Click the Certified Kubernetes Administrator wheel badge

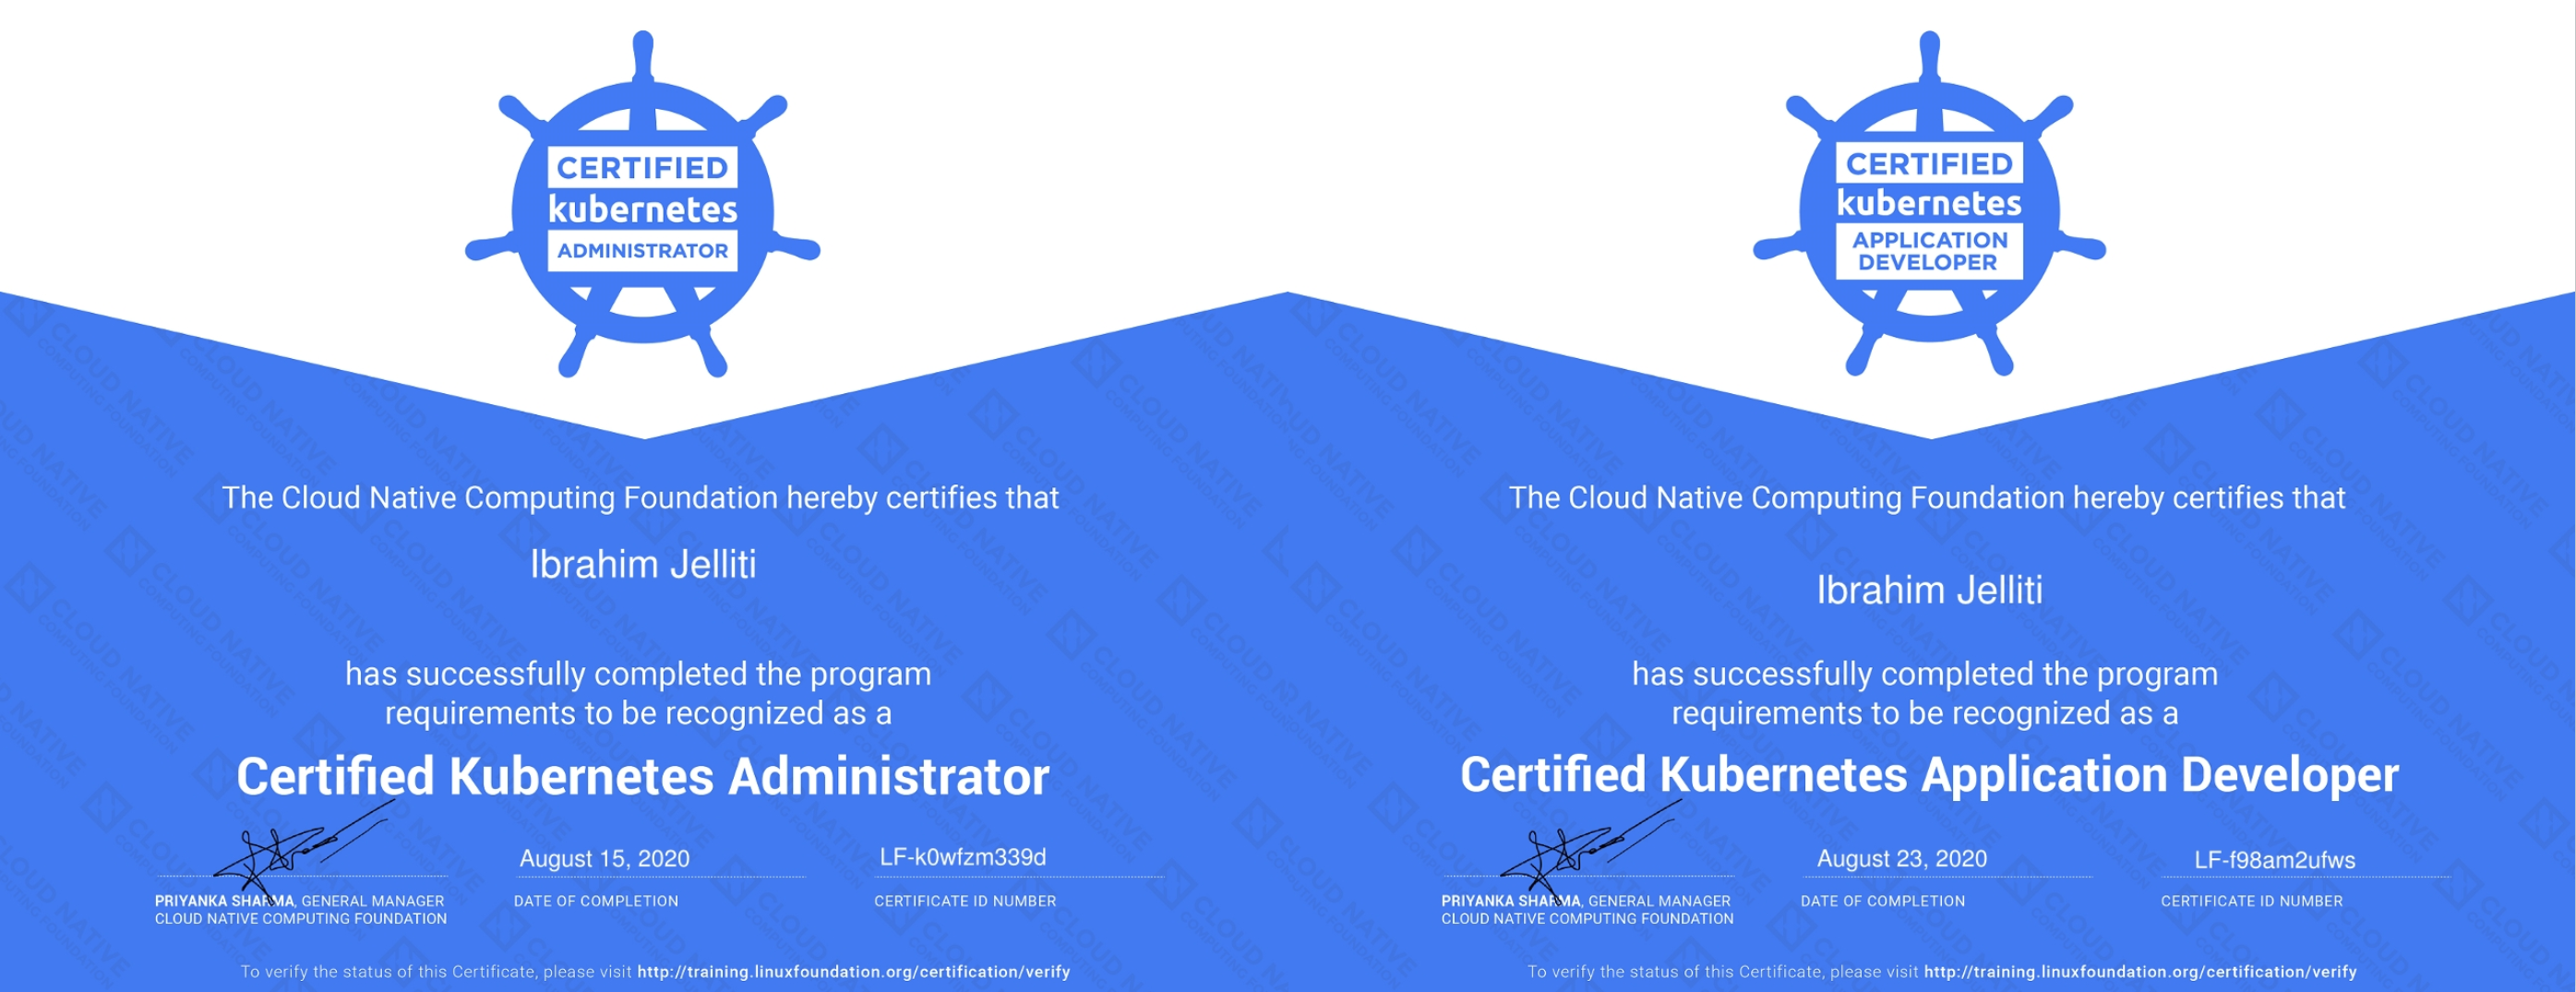[x=643, y=204]
